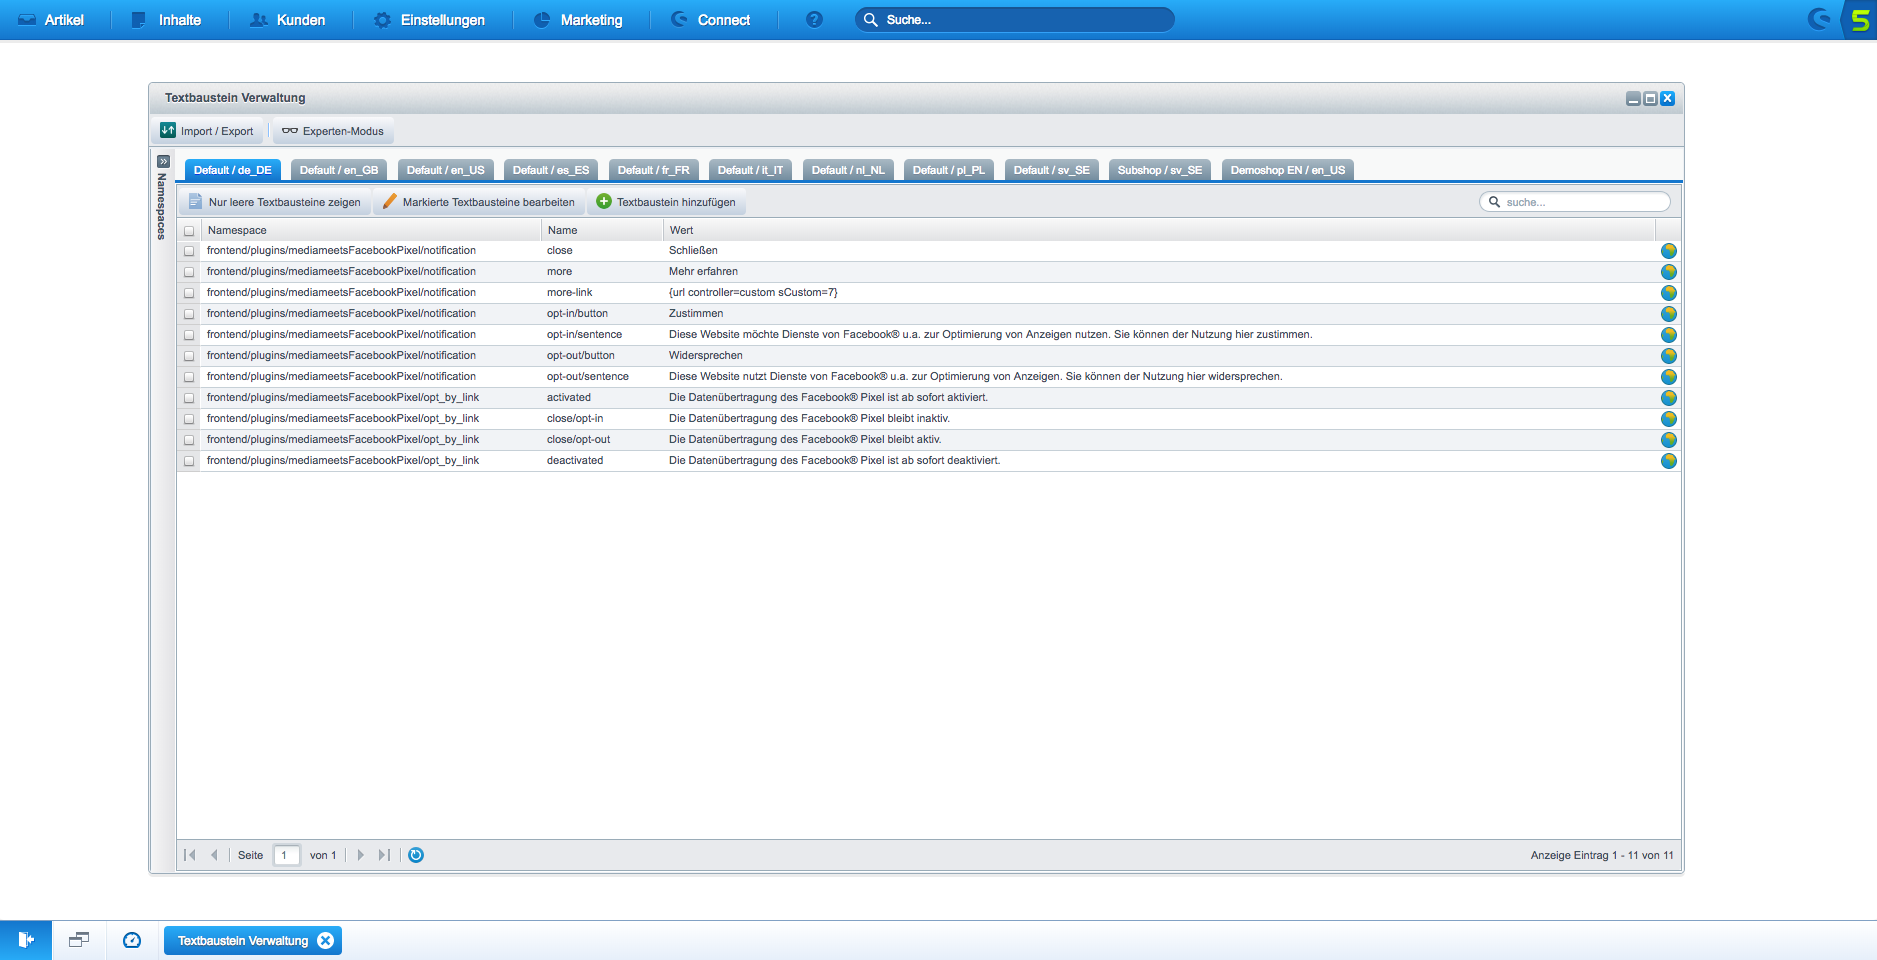The width and height of the screenshot is (1877, 960).
Task: Click globe icon in 'more-link' row
Action: pos(1668,293)
